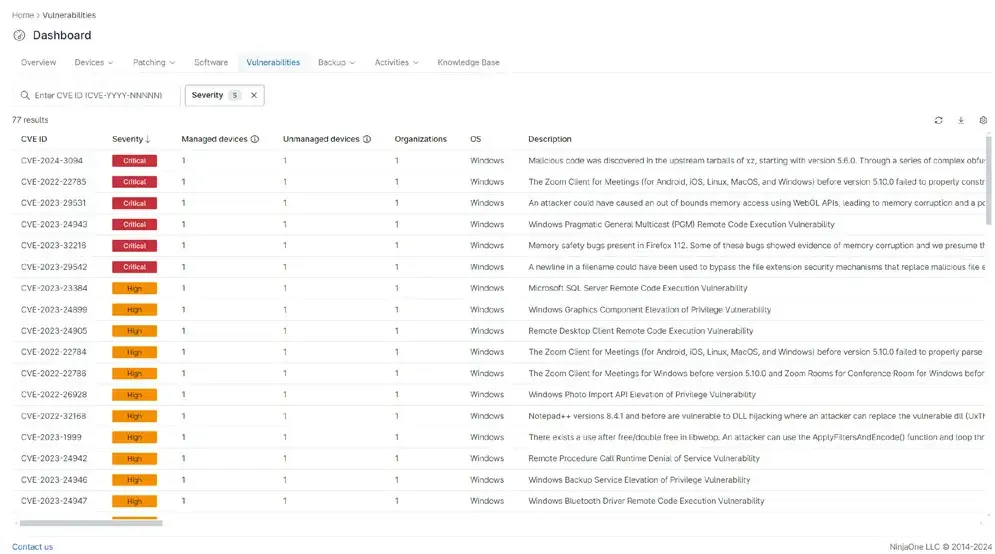The height and width of the screenshot is (554, 995).
Task: Open CVE-2023-23384 entry
Action: click(54, 288)
